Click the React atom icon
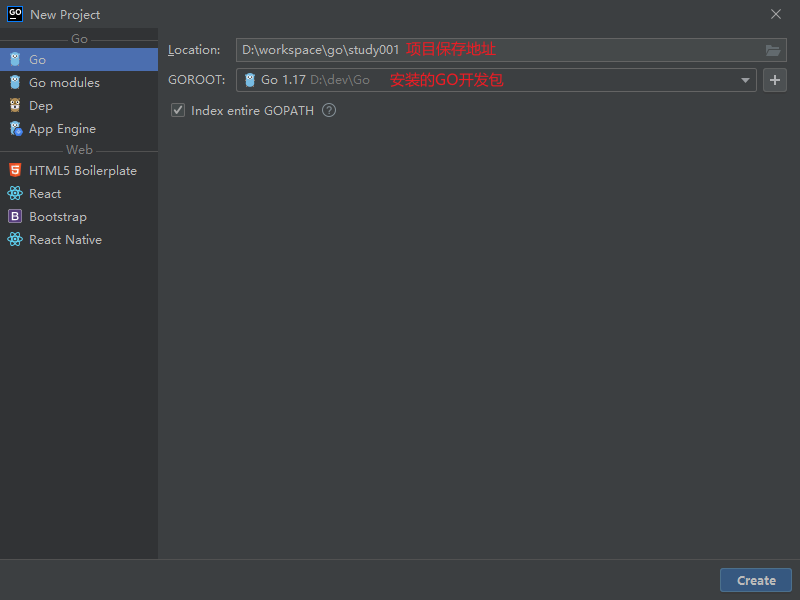 pos(15,193)
